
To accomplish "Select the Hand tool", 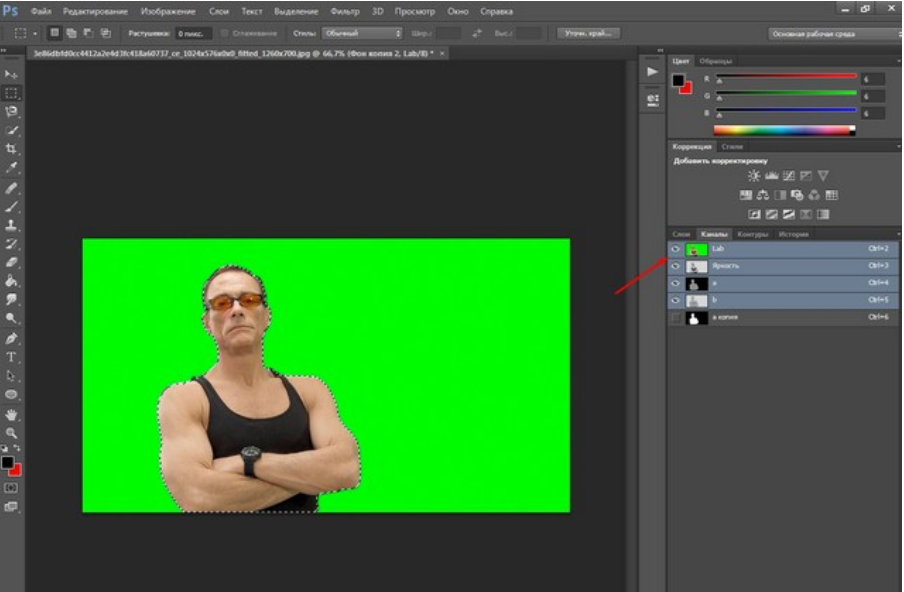I will [12, 414].
